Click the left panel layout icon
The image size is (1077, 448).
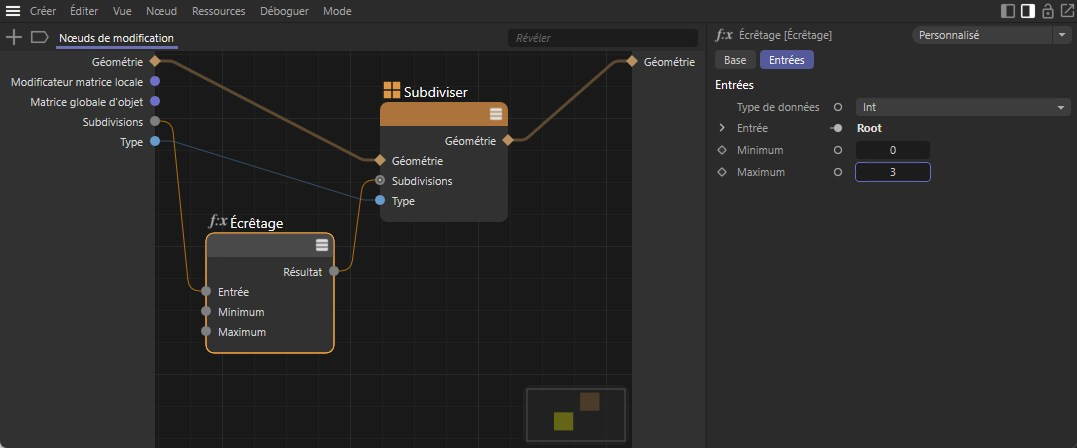(1008, 11)
